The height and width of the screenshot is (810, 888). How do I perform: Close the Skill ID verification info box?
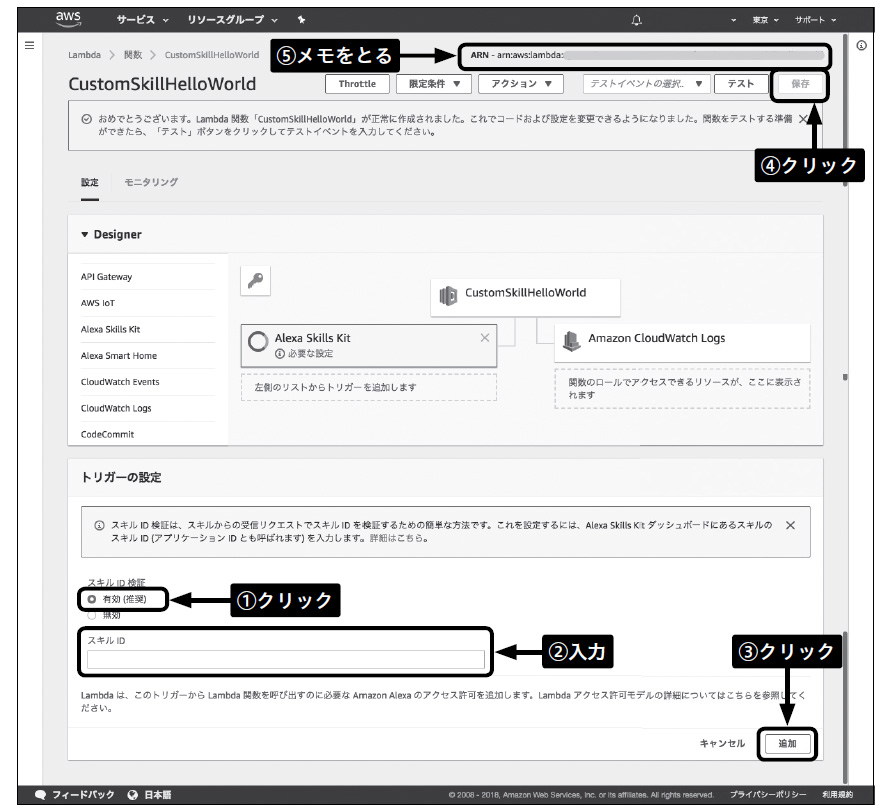[790, 525]
